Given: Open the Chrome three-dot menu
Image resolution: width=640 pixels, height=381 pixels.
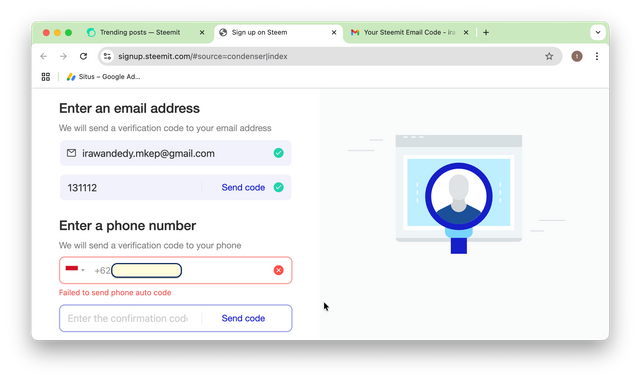Looking at the screenshot, I should click(x=597, y=56).
